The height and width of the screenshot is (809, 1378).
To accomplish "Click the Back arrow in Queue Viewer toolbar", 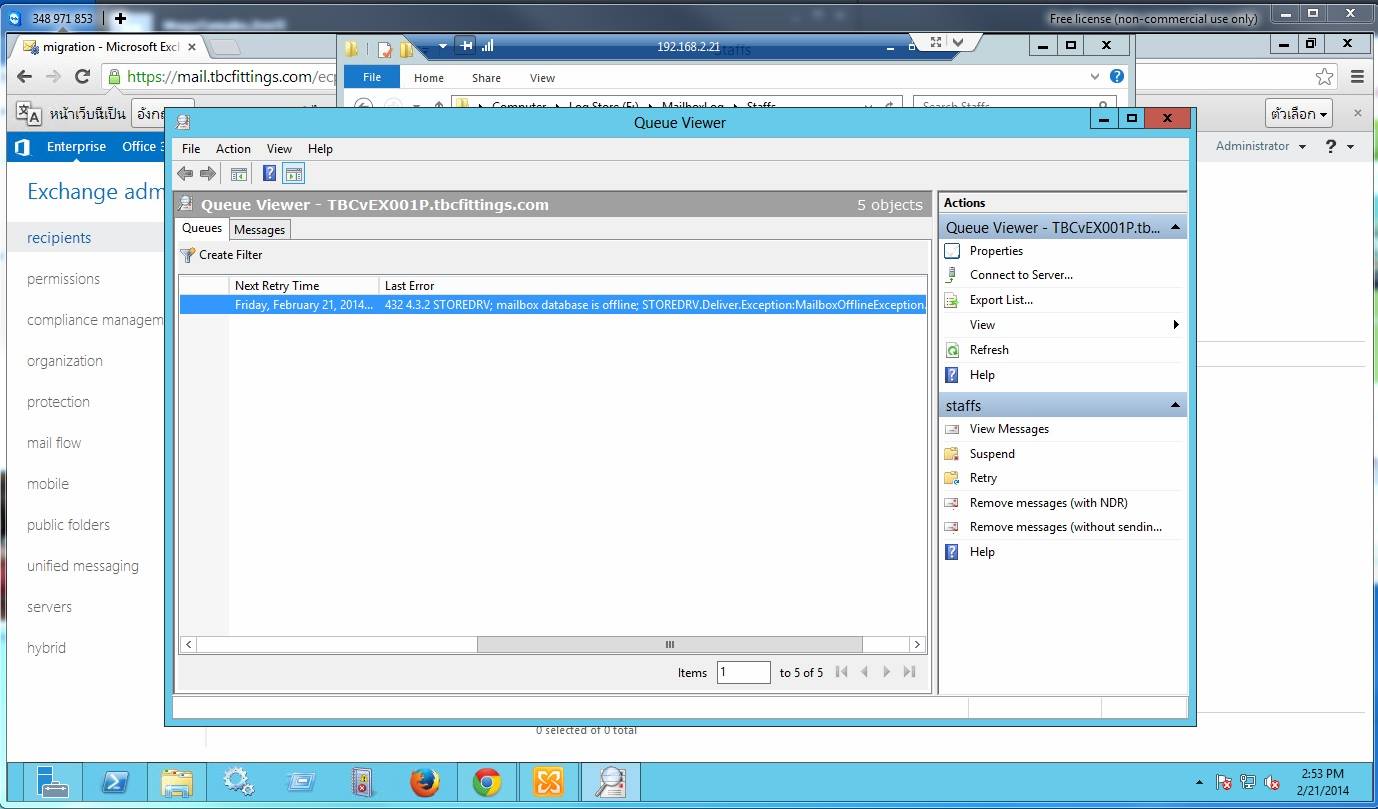I will (185, 174).
